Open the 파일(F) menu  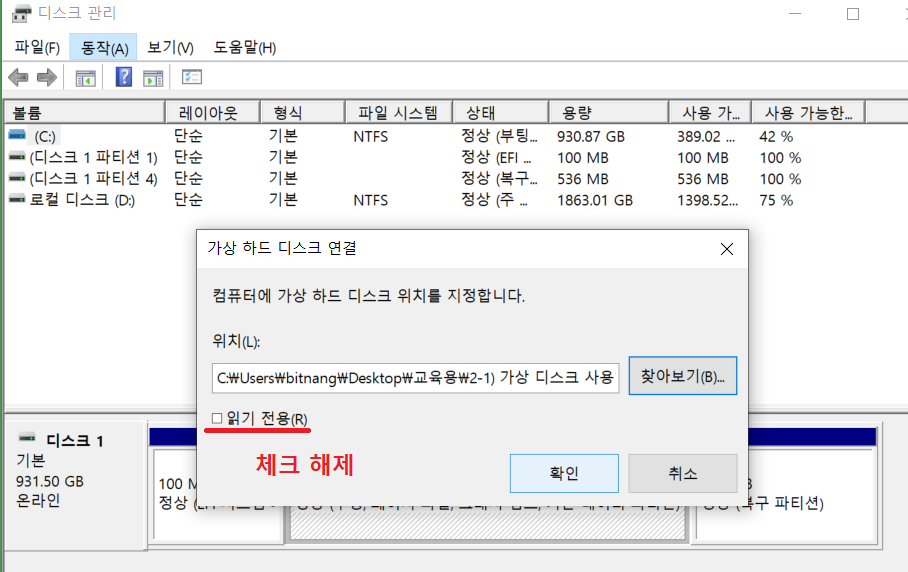[x=37, y=47]
